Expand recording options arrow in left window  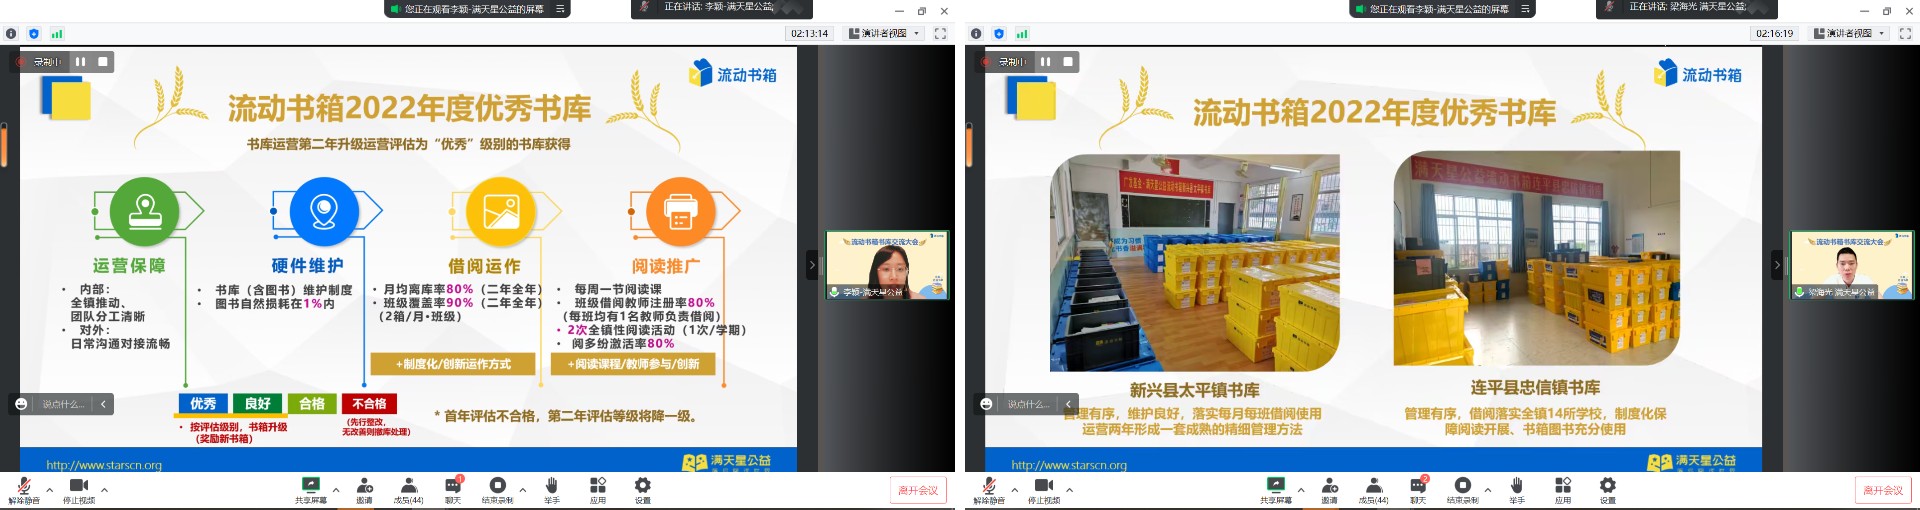(x=523, y=490)
